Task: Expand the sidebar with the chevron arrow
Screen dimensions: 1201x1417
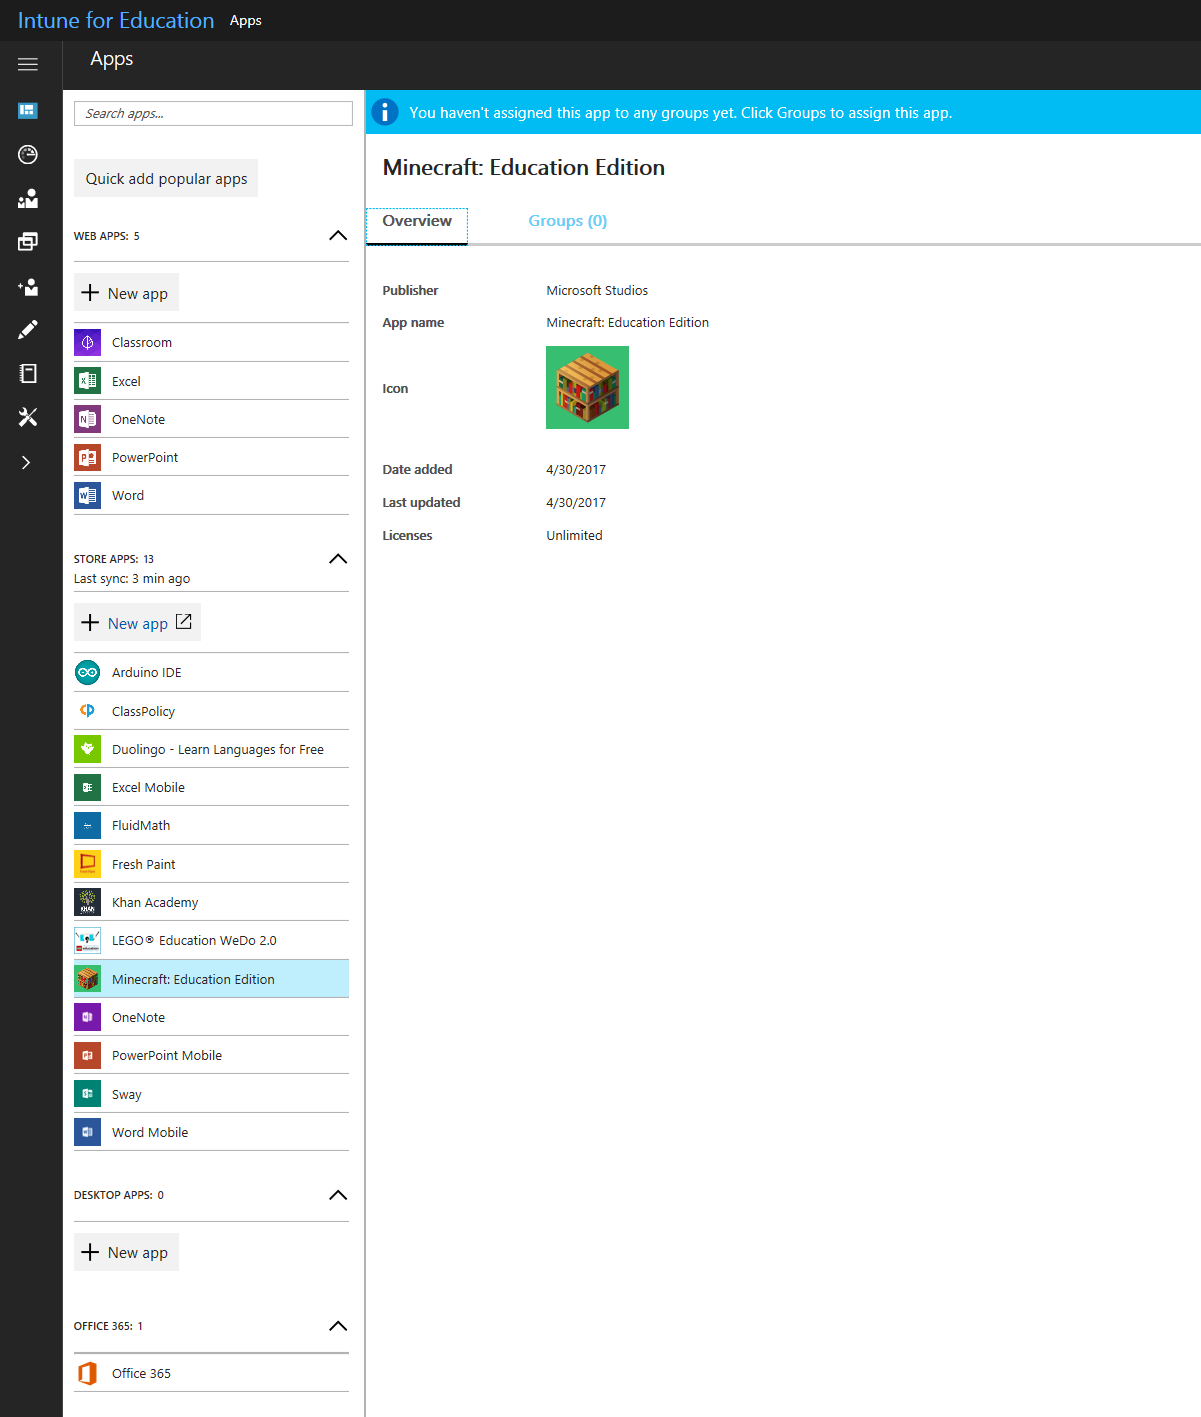Action: click(x=26, y=462)
